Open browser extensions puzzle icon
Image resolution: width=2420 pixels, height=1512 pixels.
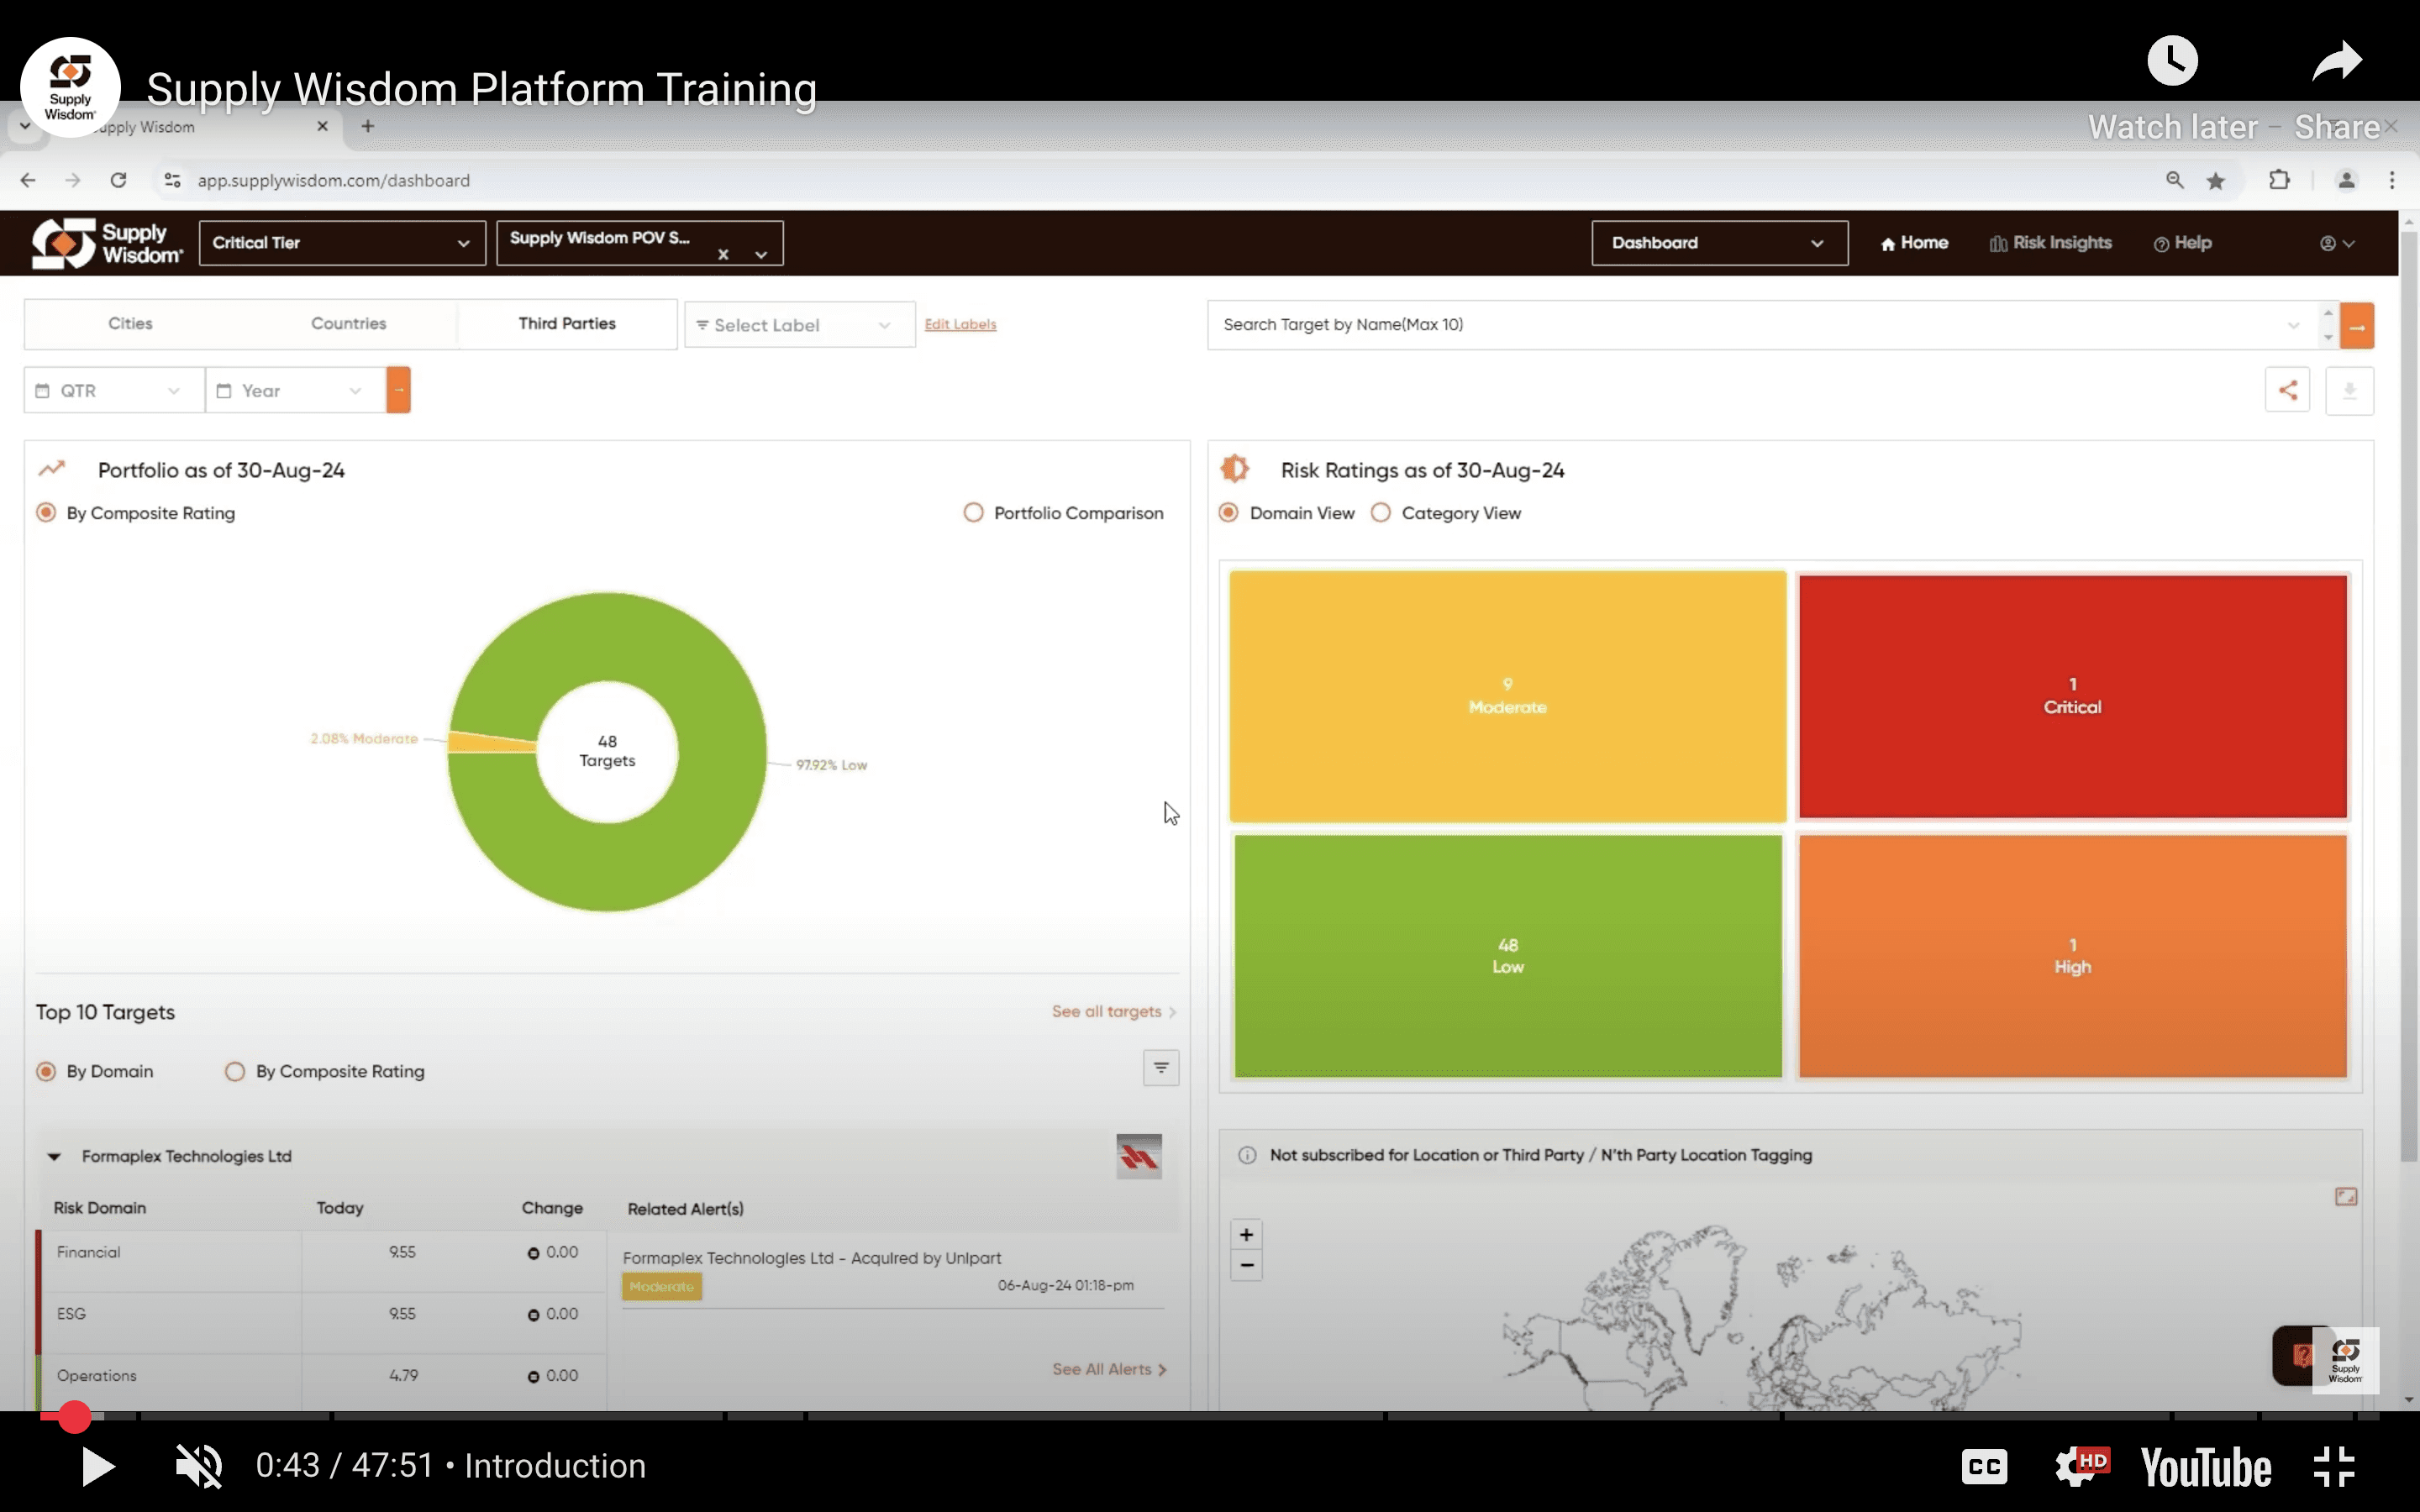2279,180
